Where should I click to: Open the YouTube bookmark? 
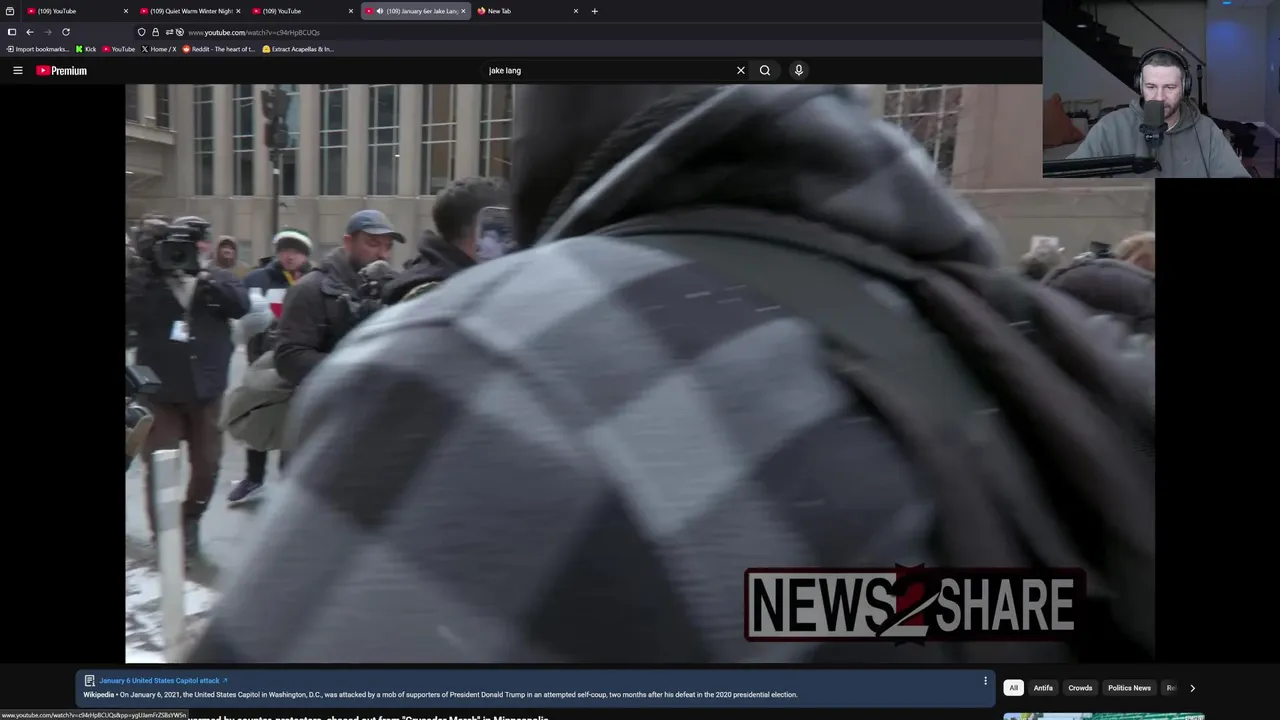(x=119, y=49)
